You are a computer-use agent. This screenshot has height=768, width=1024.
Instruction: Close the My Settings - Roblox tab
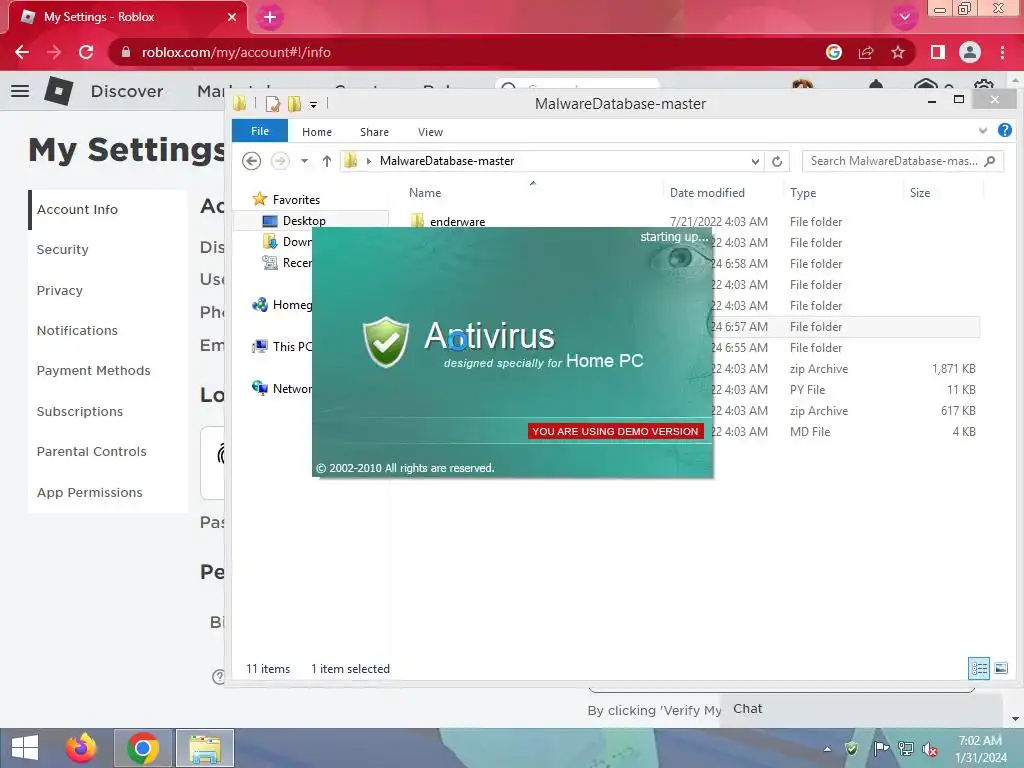pyautogui.click(x=232, y=17)
